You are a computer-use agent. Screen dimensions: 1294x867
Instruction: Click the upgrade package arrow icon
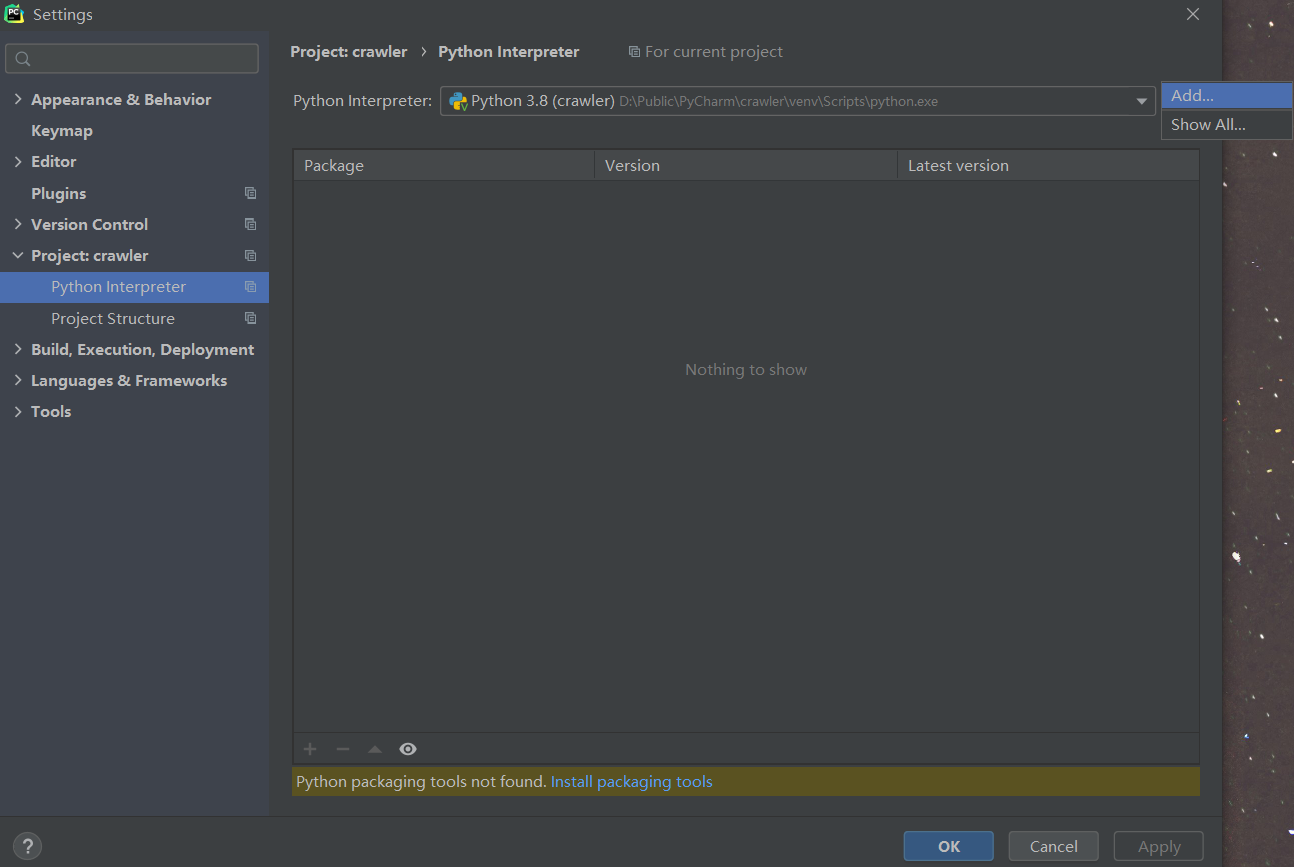[x=375, y=749]
